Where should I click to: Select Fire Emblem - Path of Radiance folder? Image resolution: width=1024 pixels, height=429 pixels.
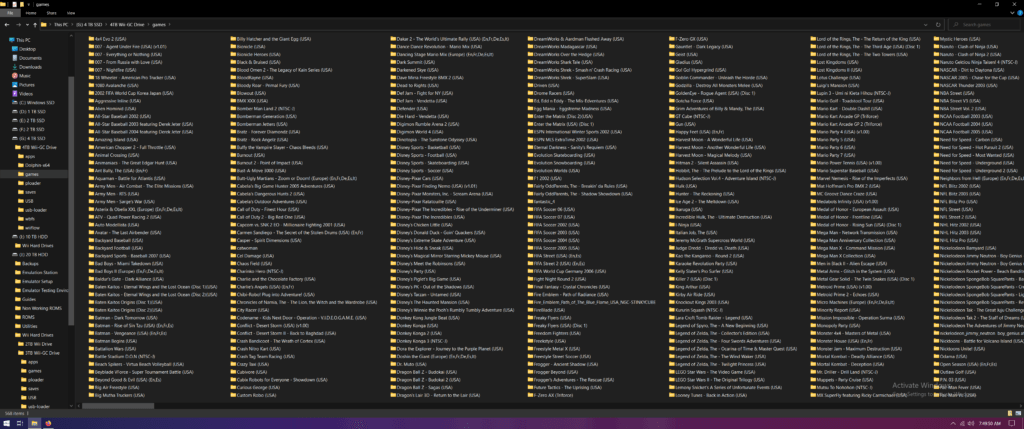click(x=569, y=294)
